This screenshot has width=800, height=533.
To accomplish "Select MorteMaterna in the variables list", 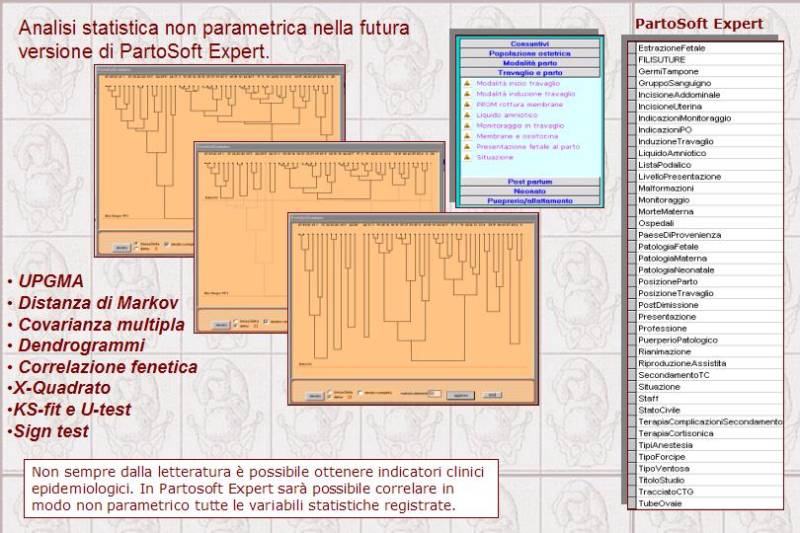I will coord(710,212).
